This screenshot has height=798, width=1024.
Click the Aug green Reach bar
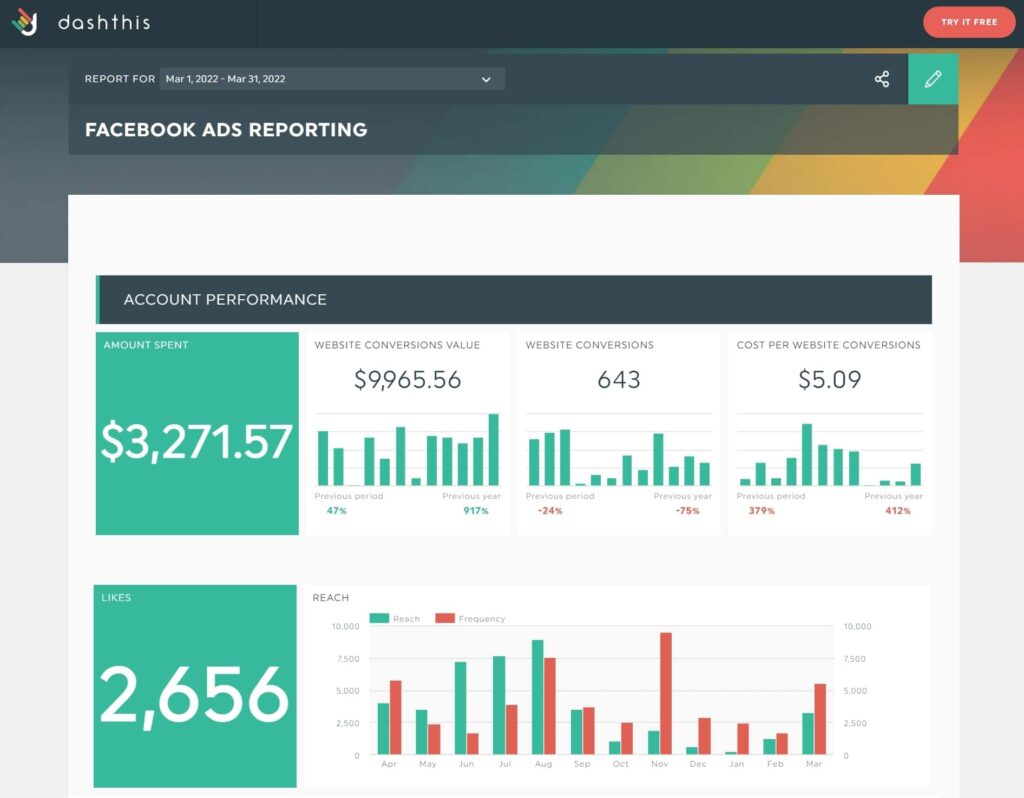[x=537, y=697]
